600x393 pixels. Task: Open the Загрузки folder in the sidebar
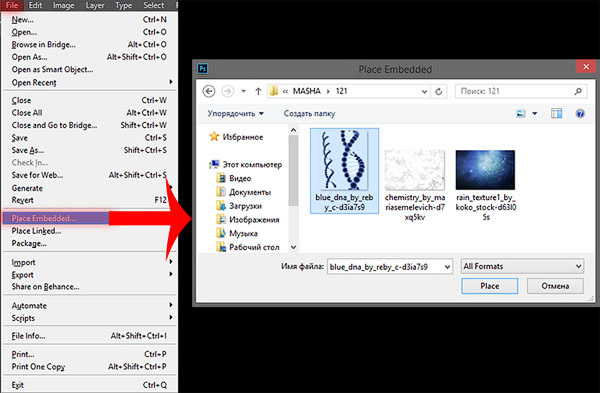239,206
